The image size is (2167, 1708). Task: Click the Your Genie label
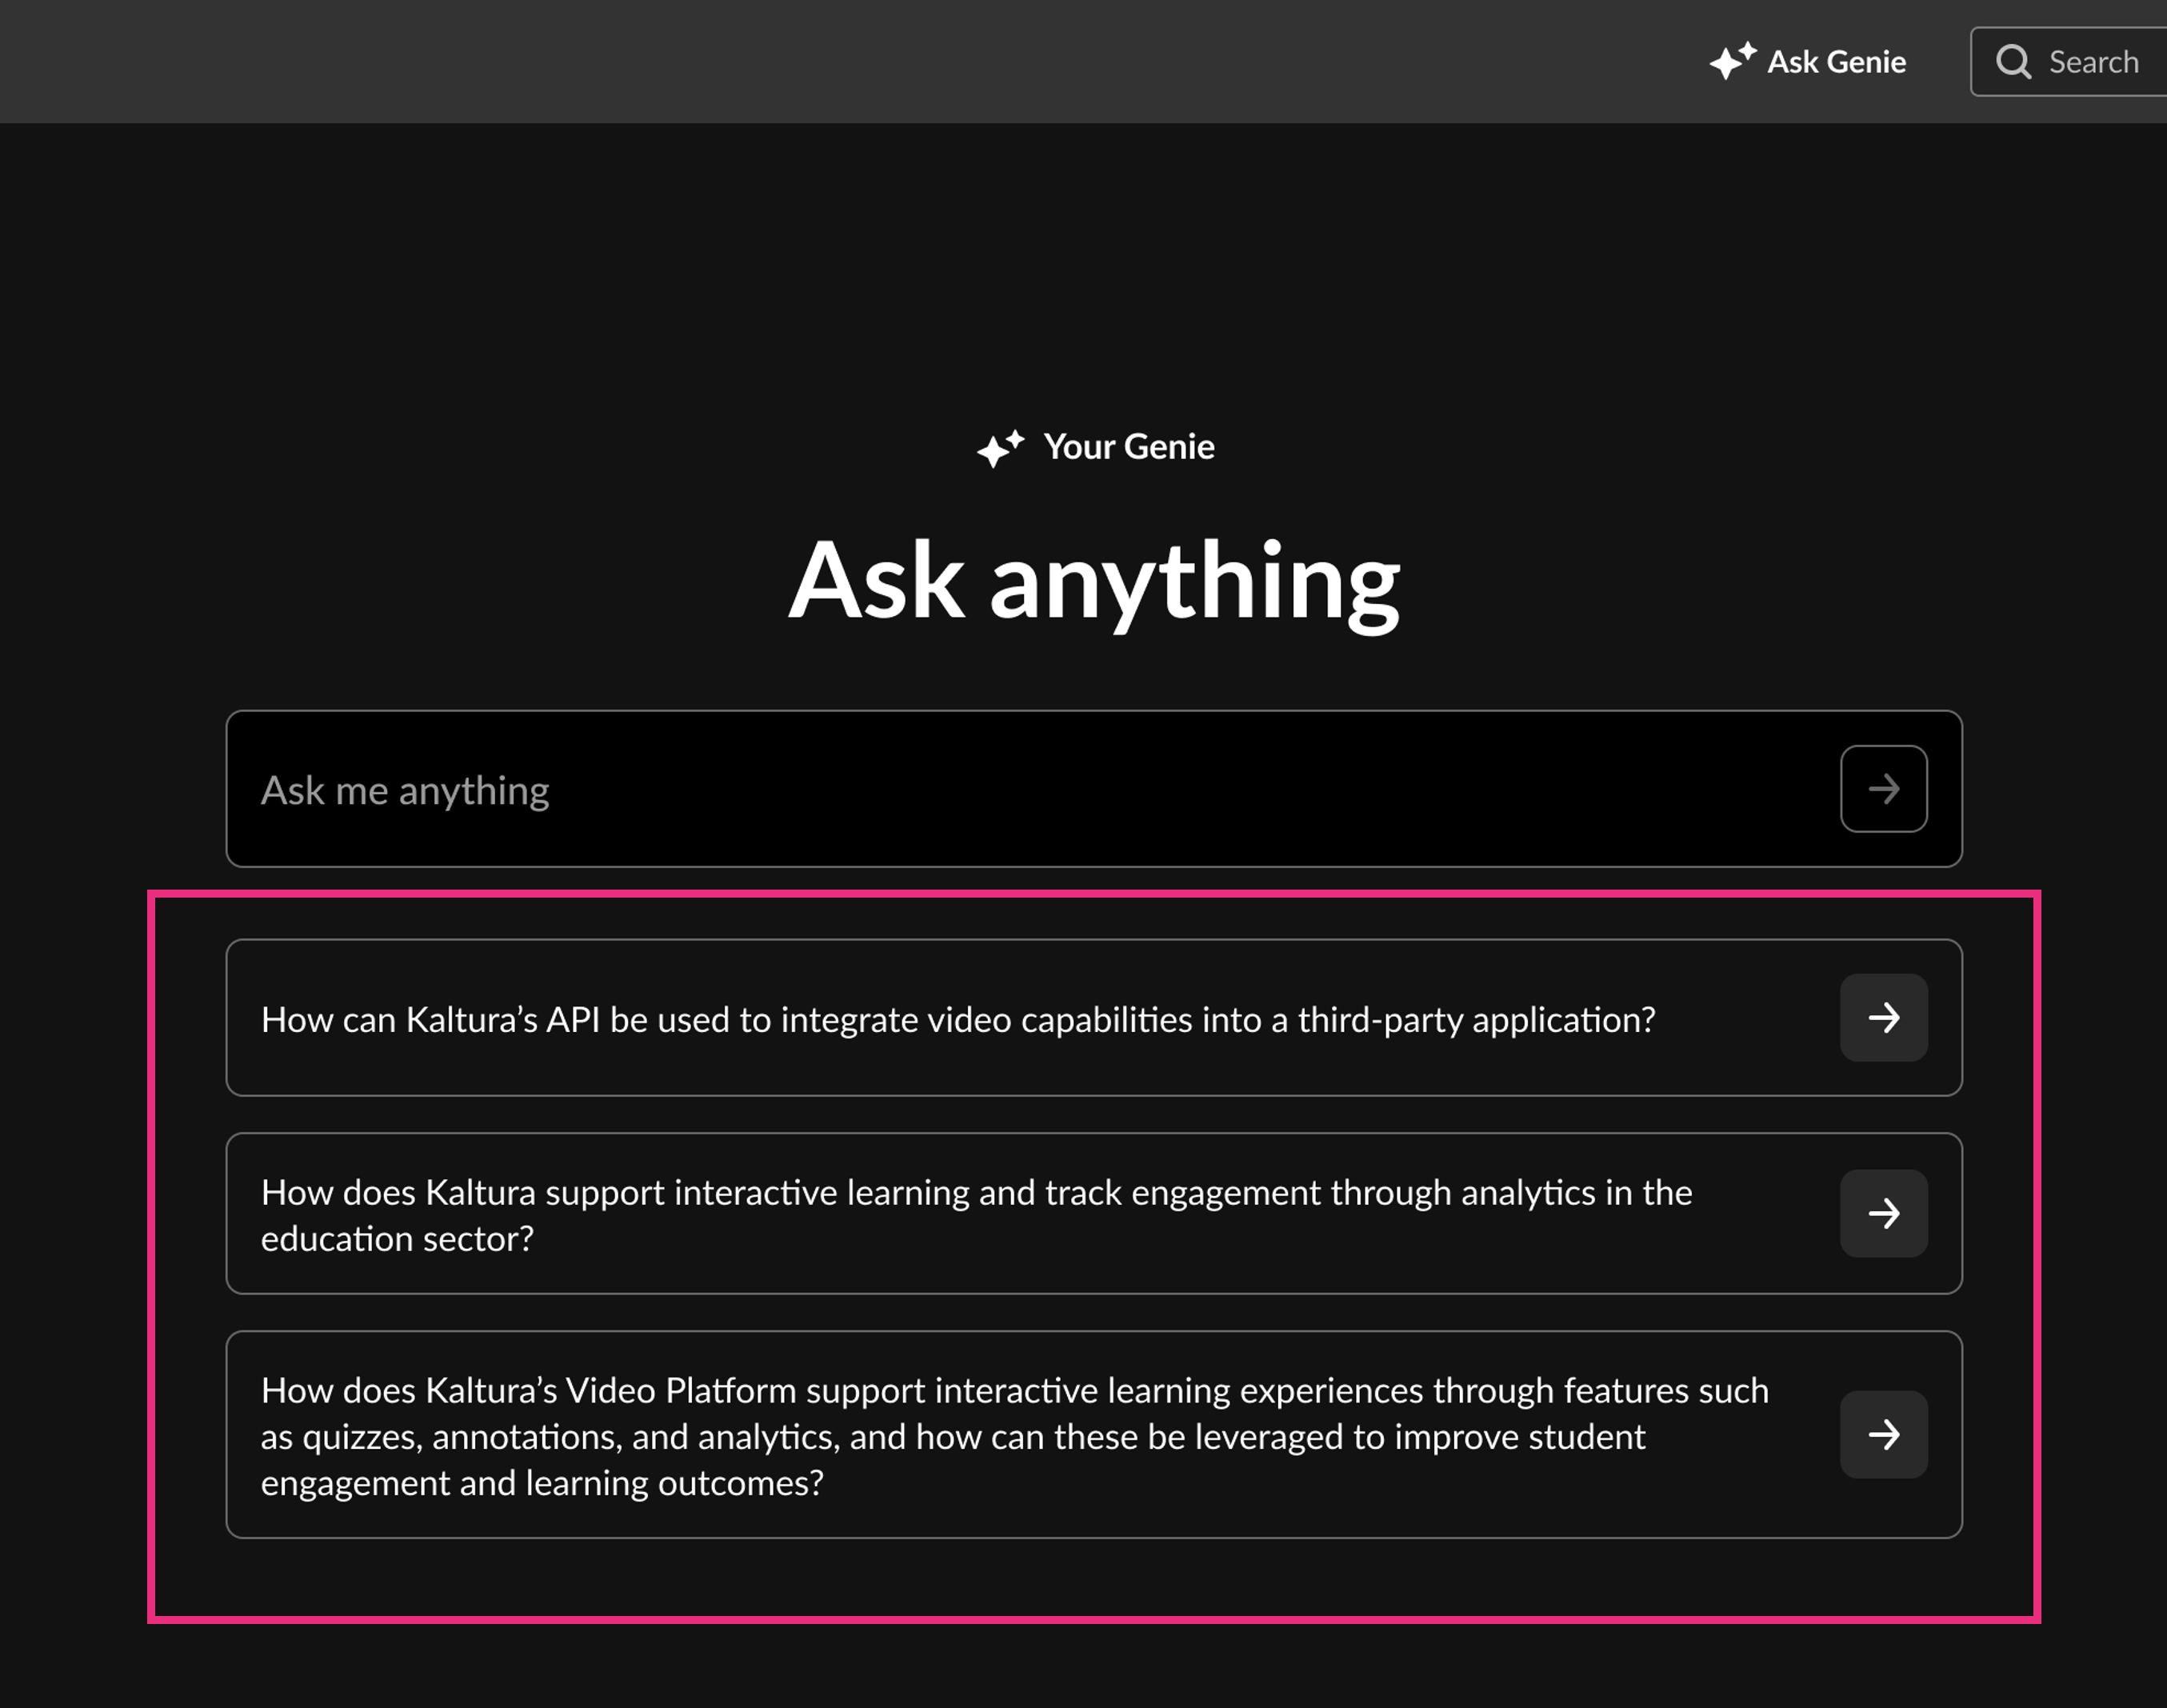tap(1128, 447)
